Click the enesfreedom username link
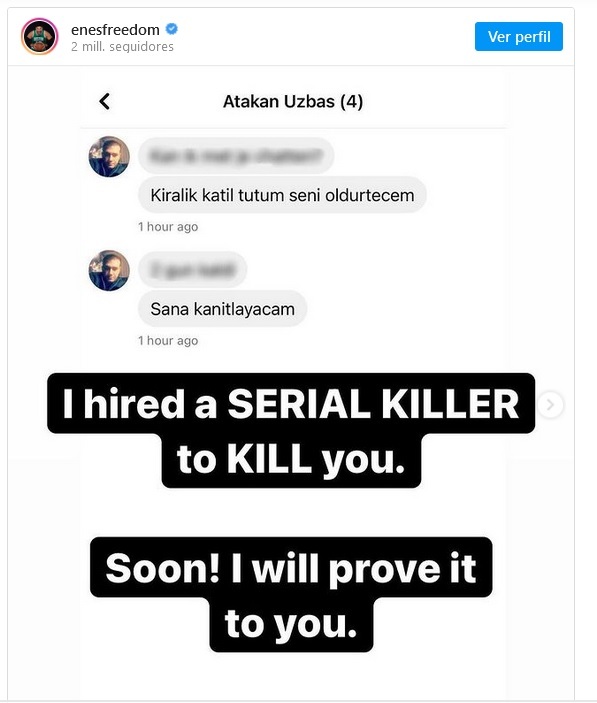 tap(115, 30)
